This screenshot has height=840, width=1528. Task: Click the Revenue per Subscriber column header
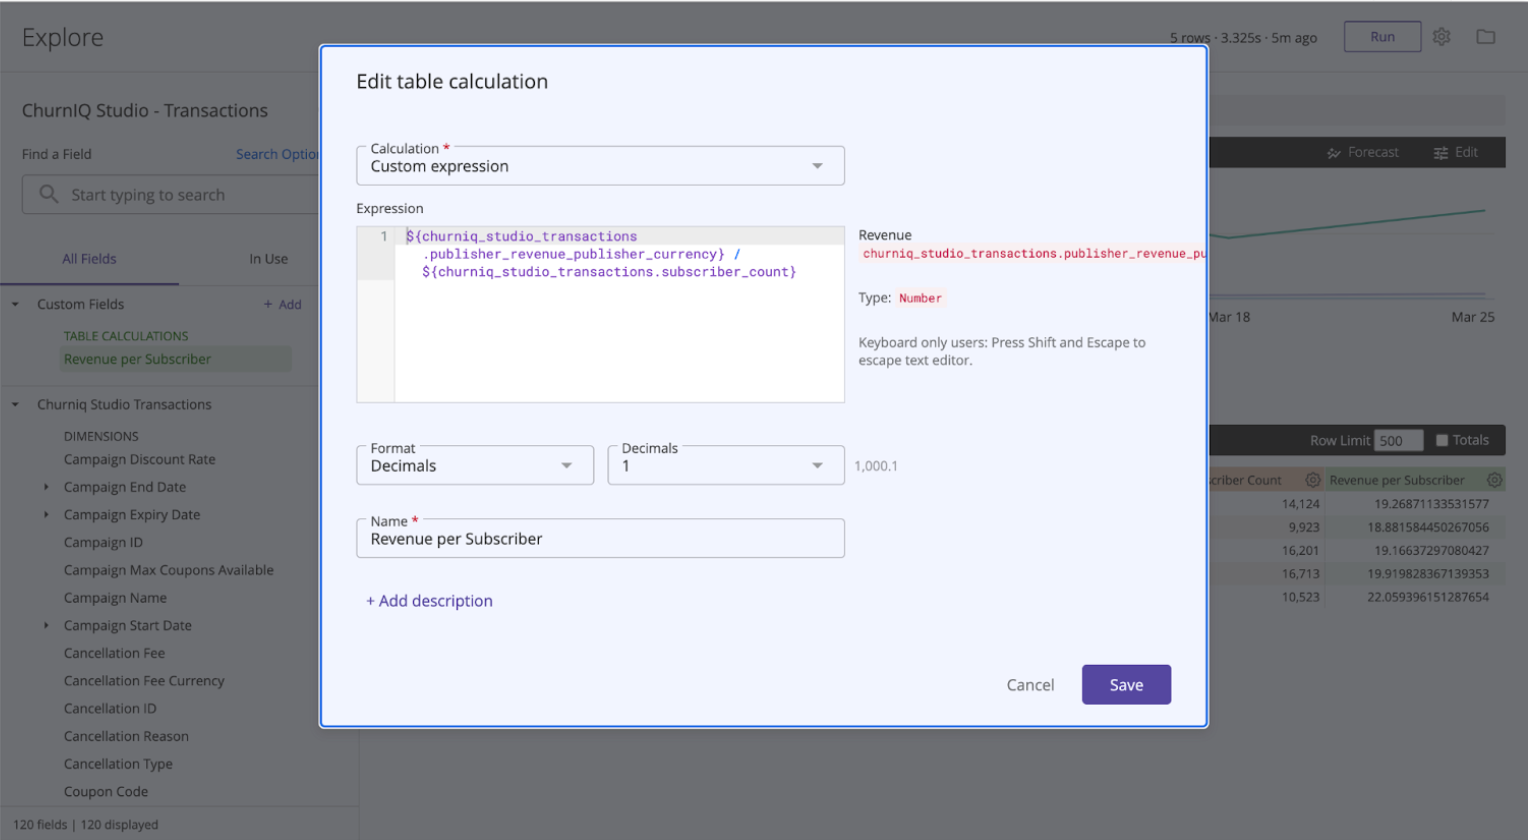click(x=1396, y=480)
